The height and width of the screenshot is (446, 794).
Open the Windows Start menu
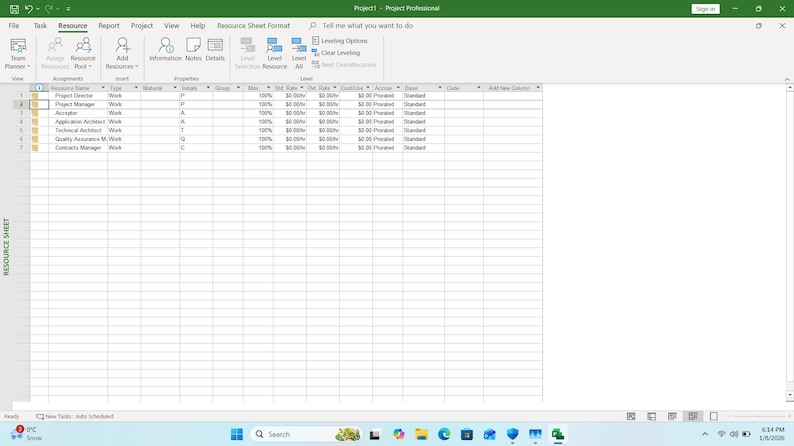click(x=236, y=434)
